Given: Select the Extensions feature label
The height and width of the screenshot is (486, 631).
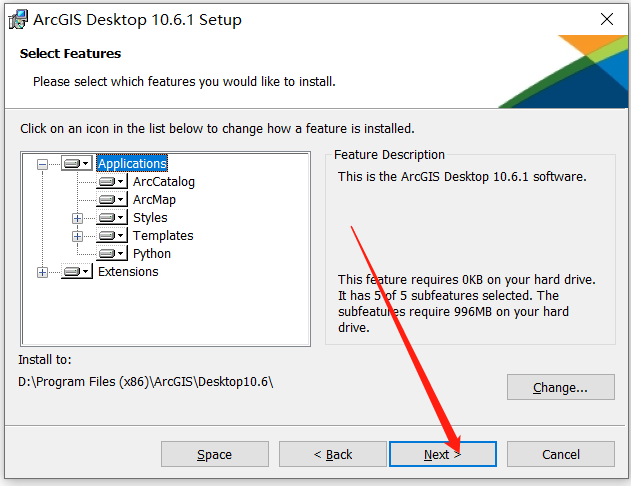Looking at the screenshot, I should 128,272.
